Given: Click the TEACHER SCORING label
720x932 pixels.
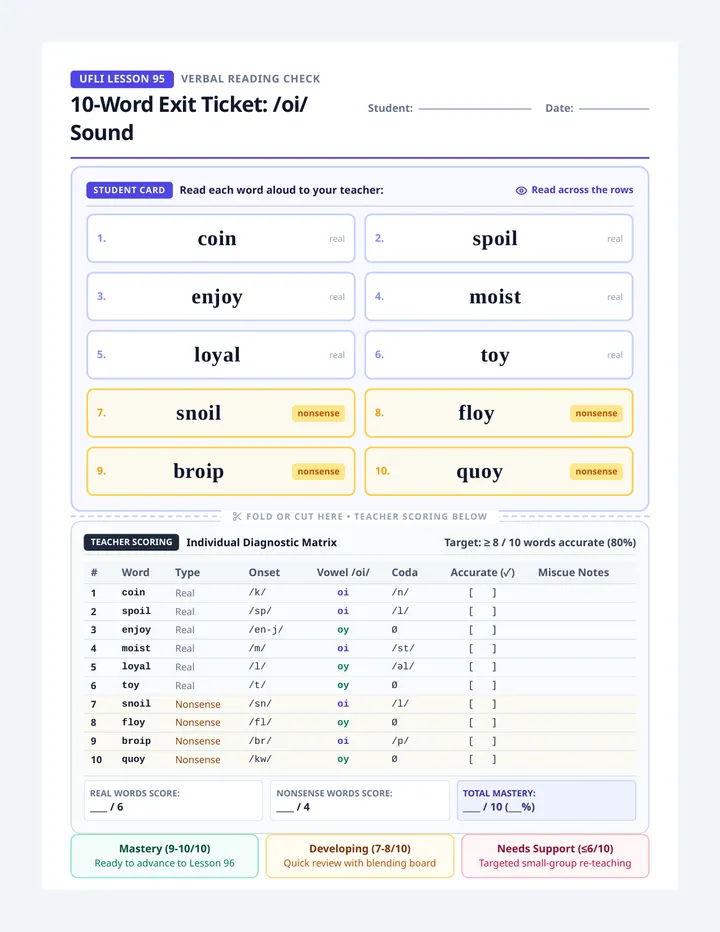Looking at the screenshot, I should pyautogui.click(x=131, y=542).
